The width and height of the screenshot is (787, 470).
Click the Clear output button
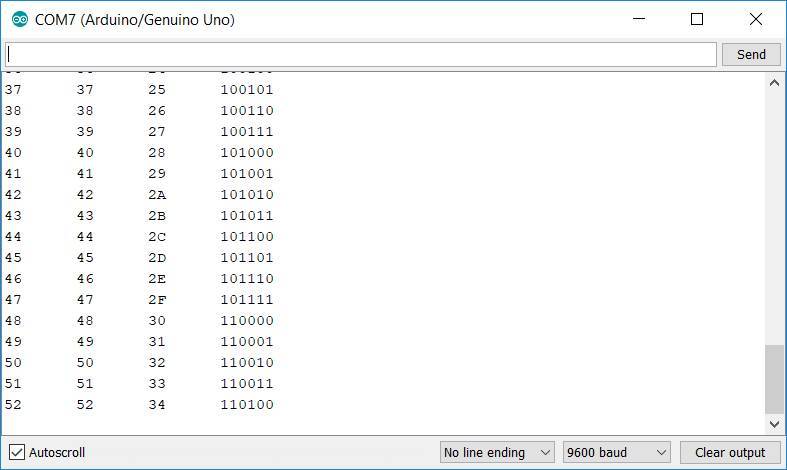tap(730, 452)
